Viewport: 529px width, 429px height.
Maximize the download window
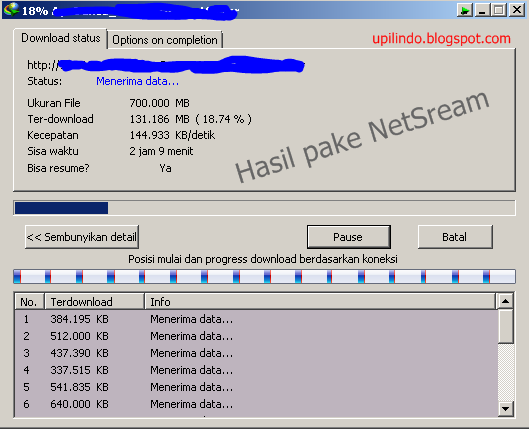[499, 10]
